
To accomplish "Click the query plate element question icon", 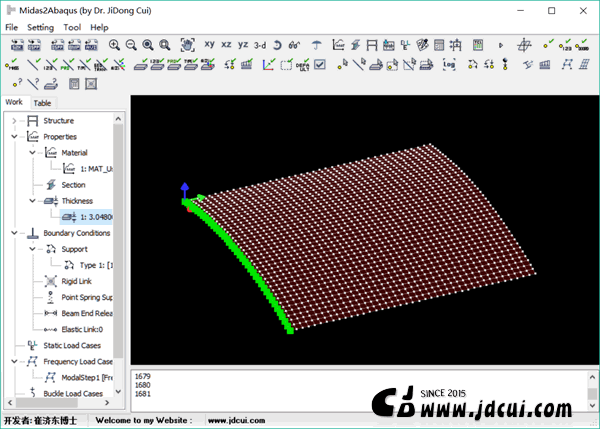I will tap(51, 83).
